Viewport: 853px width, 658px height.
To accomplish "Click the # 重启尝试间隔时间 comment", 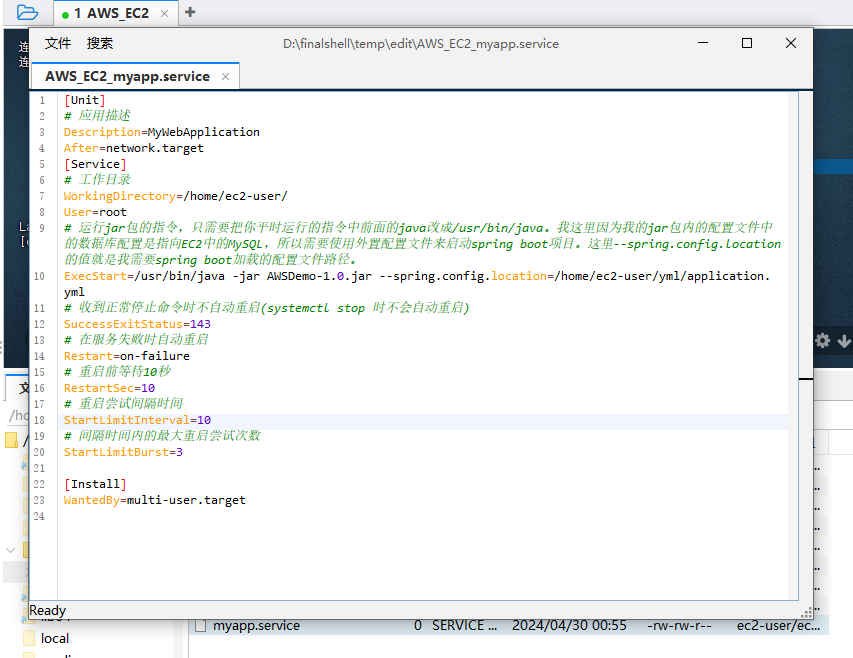I will tap(123, 404).
